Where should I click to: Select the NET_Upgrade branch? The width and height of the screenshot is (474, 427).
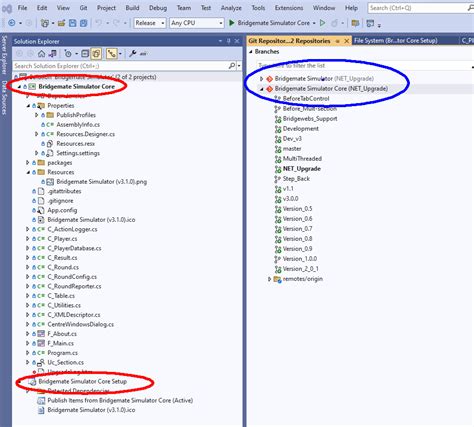pos(302,169)
